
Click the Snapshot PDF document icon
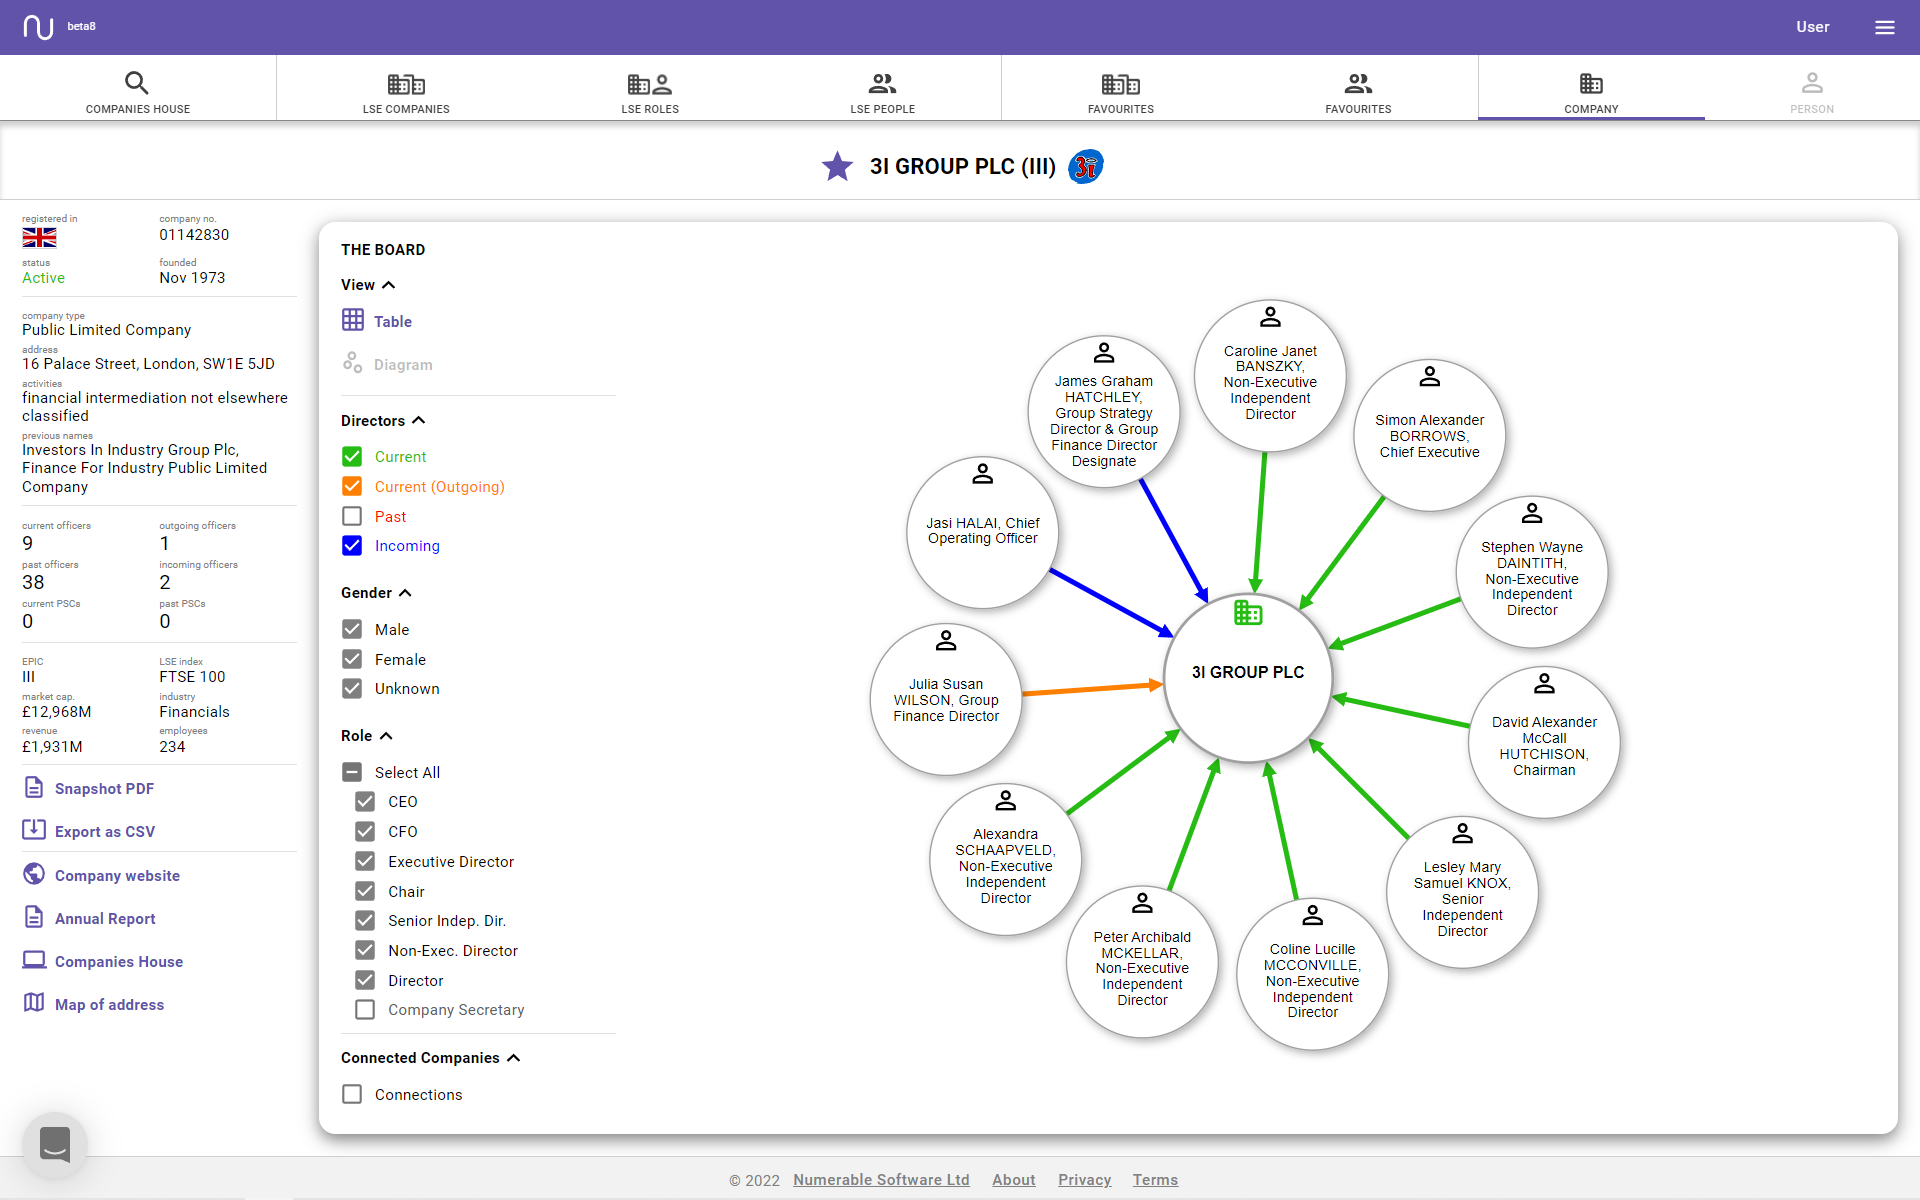coord(33,787)
